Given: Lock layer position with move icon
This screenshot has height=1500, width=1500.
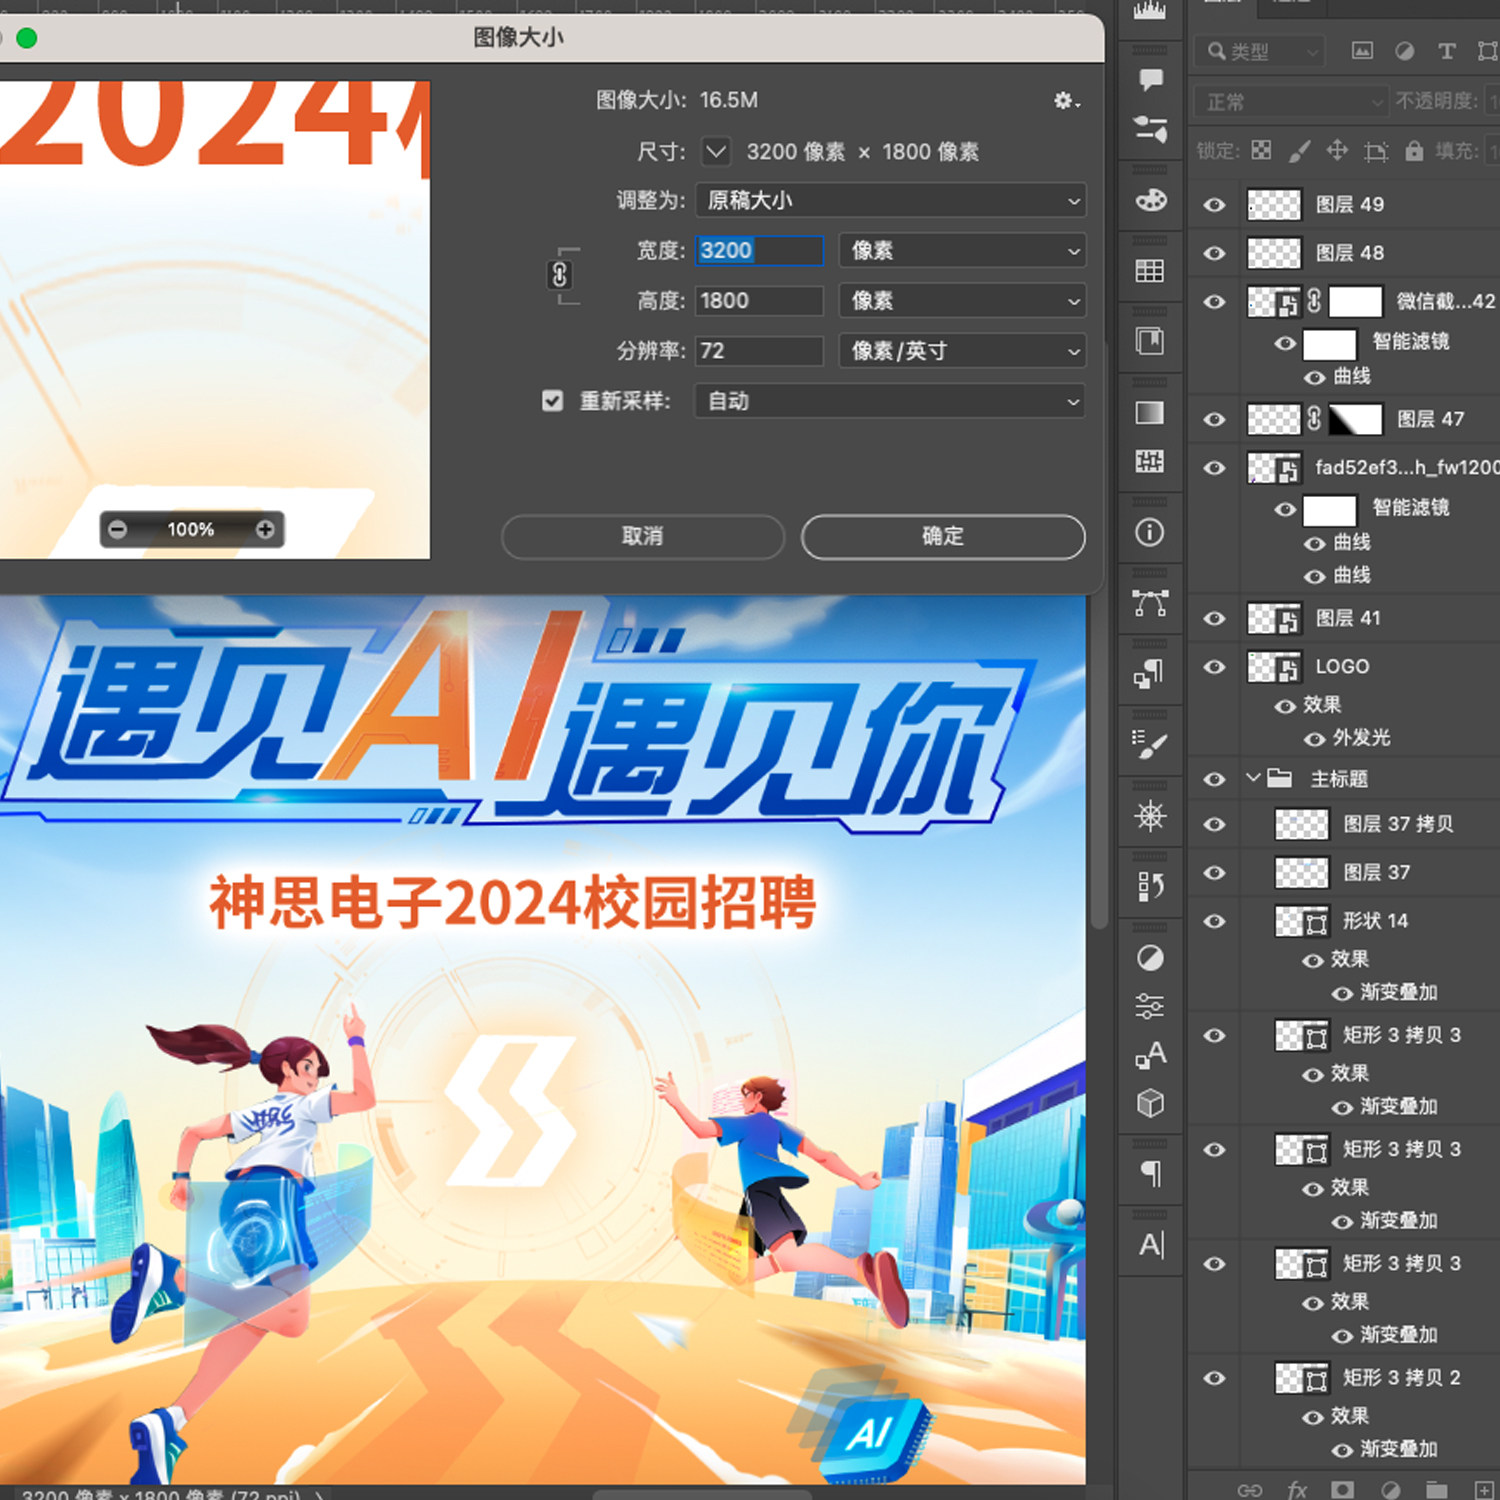Looking at the screenshot, I should click(1337, 151).
